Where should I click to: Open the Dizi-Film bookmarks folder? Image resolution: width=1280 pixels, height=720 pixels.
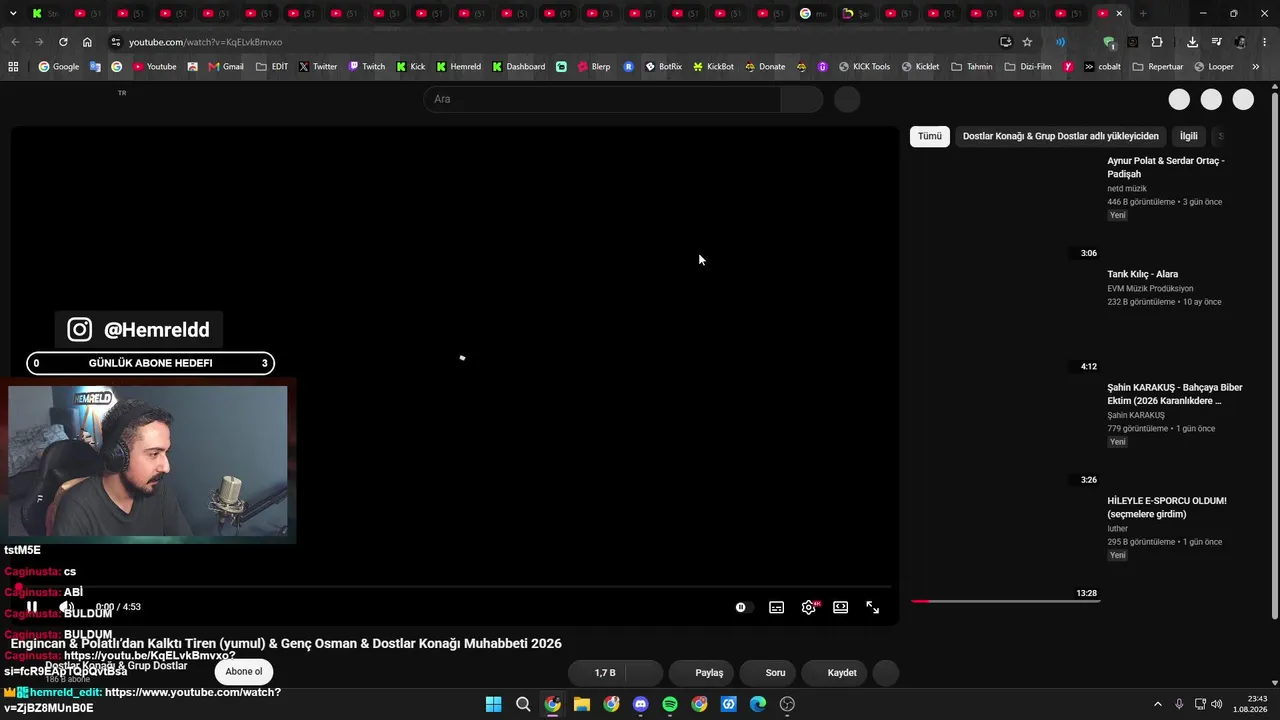point(1028,67)
